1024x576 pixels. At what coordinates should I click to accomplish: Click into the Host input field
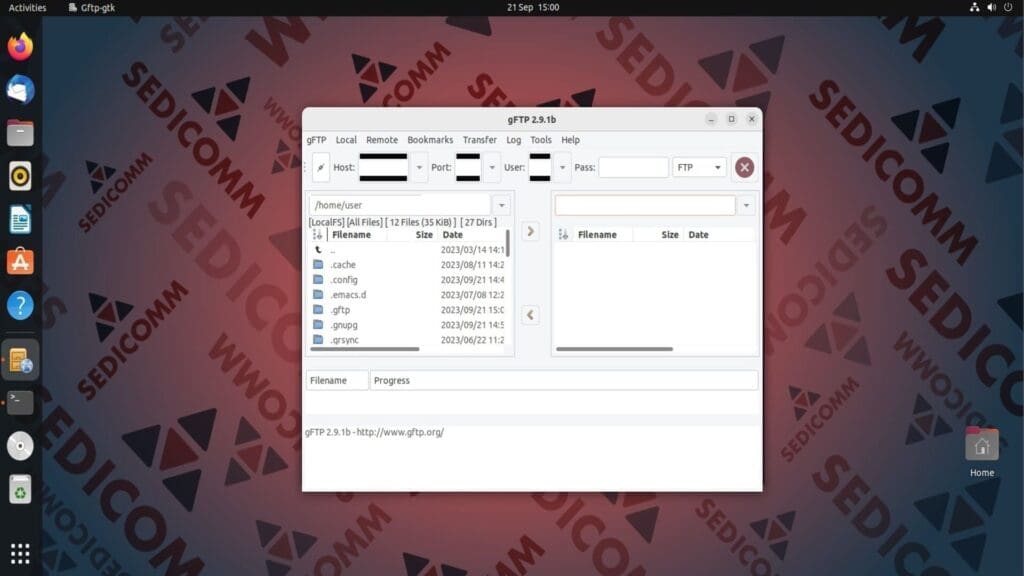[x=383, y=168]
